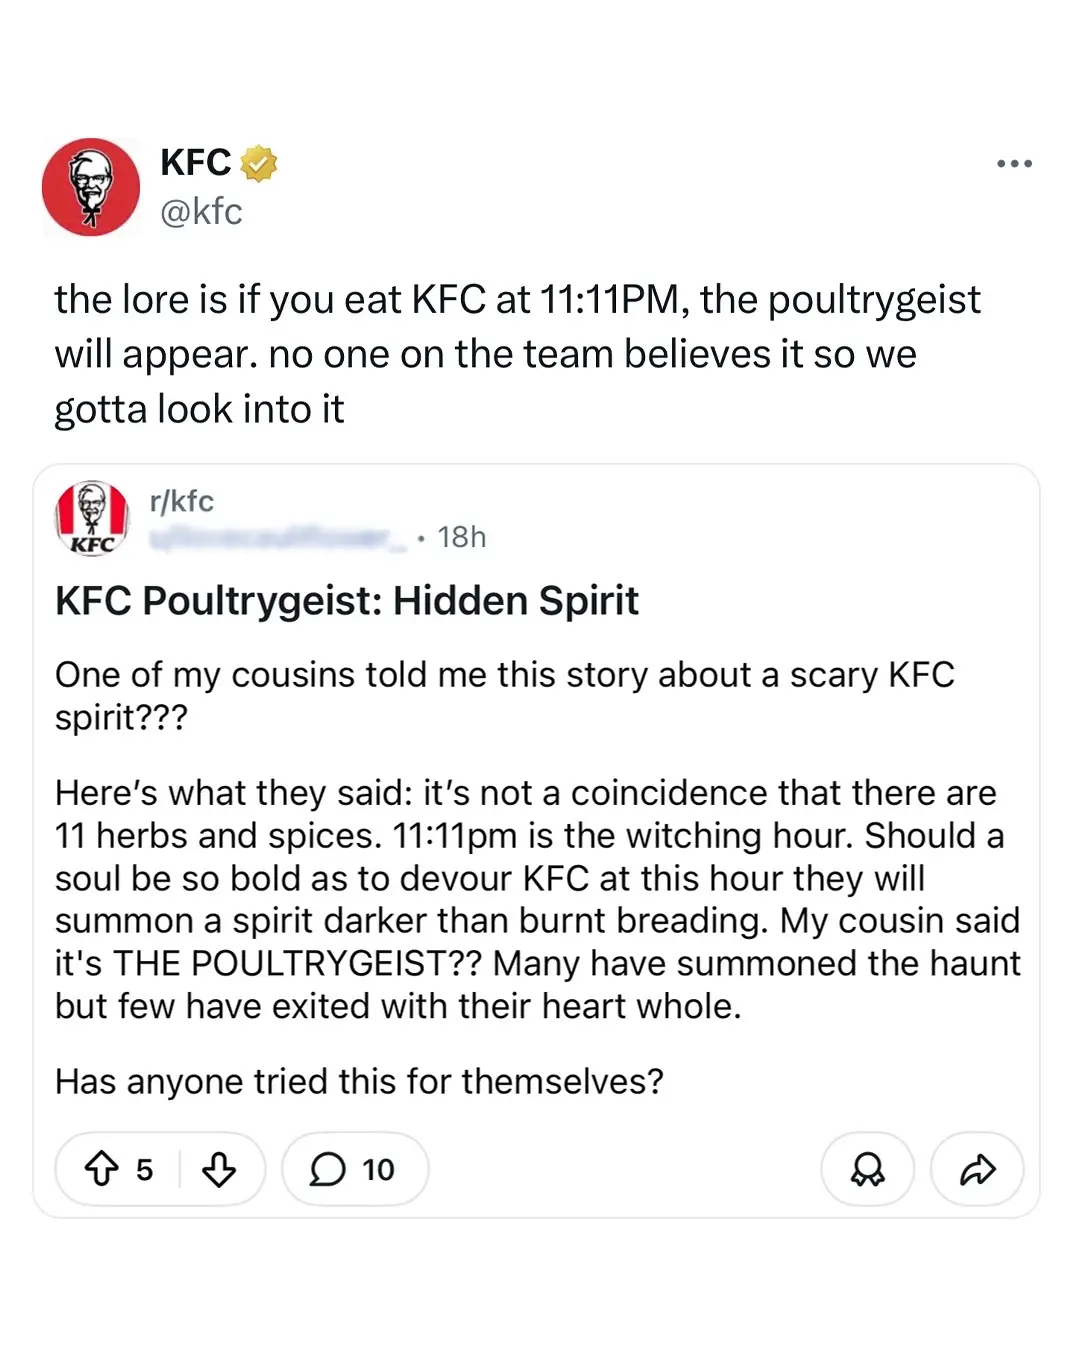Screen dimensions: 1080x1350
Task: Click the 18h post timestamp
Action: click(461, 538)
